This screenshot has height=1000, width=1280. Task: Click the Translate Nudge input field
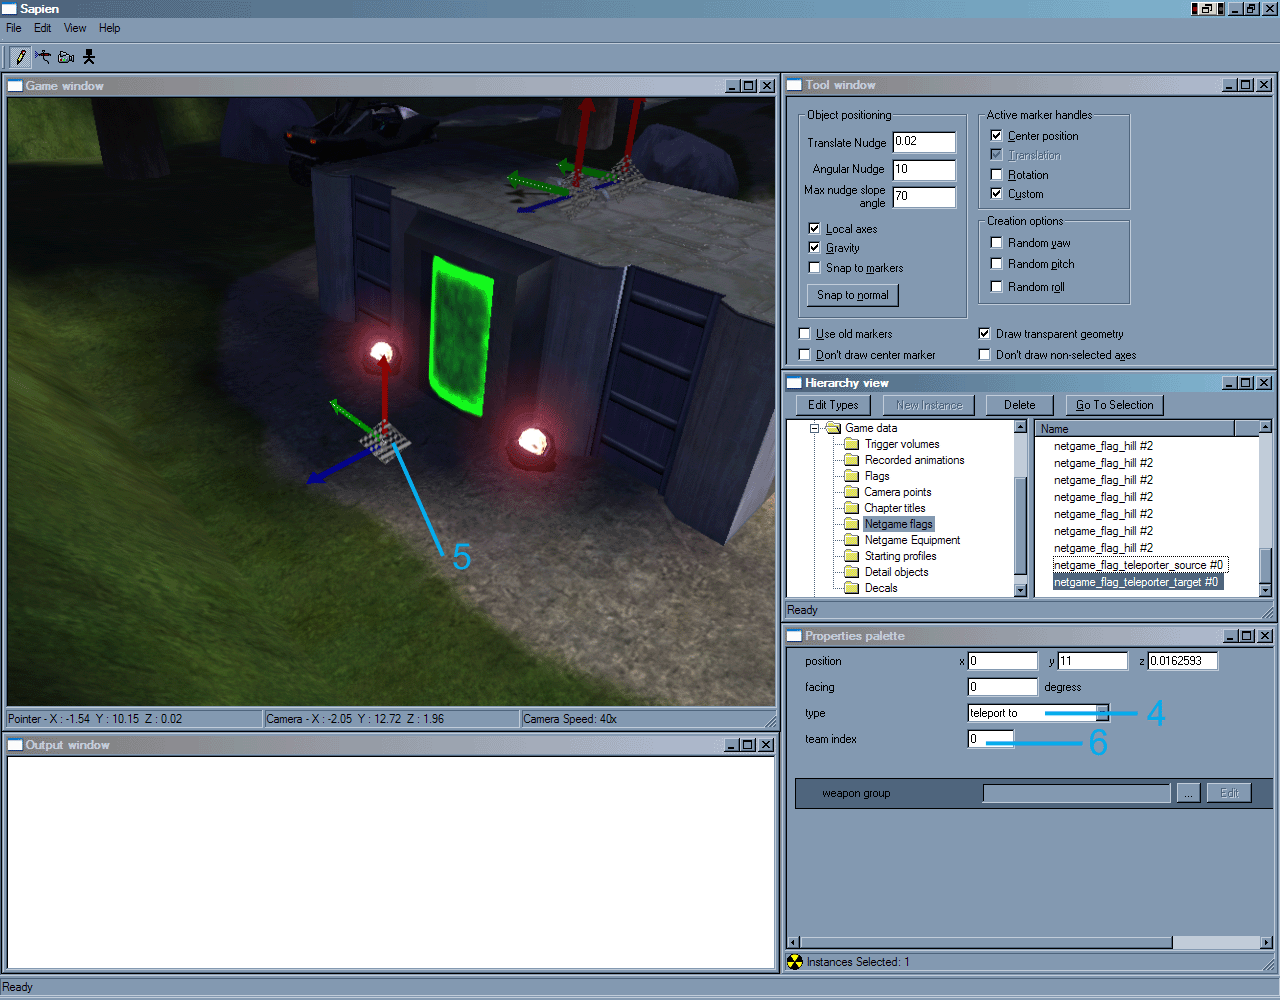click(924, 142)
